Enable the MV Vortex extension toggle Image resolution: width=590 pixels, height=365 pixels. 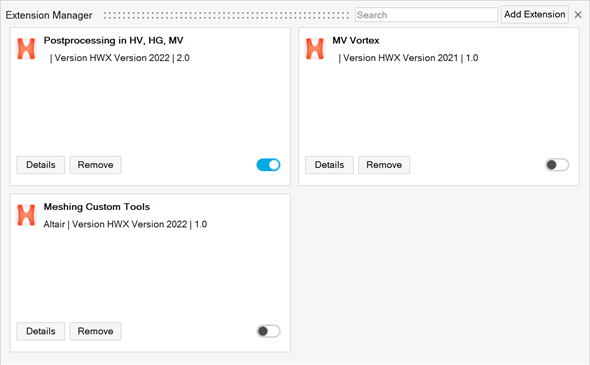pos(557,165)
